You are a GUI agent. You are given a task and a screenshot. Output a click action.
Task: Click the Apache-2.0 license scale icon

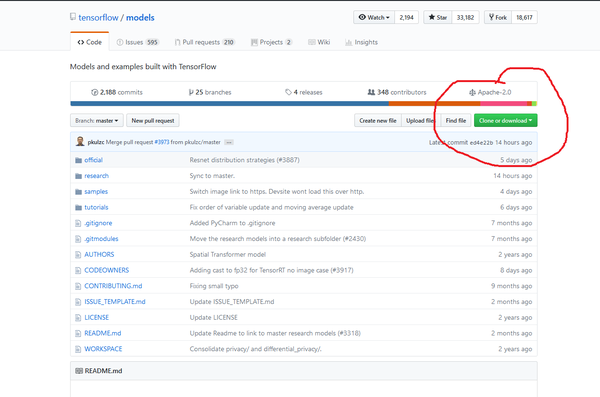(473, 92)
